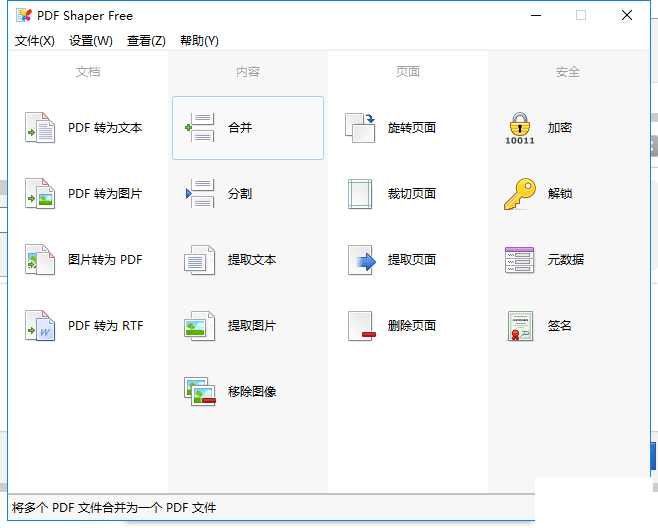This screenshot has width=658, height=528.
Task: Open the 帮助(Y) menu
Action: 199,41
